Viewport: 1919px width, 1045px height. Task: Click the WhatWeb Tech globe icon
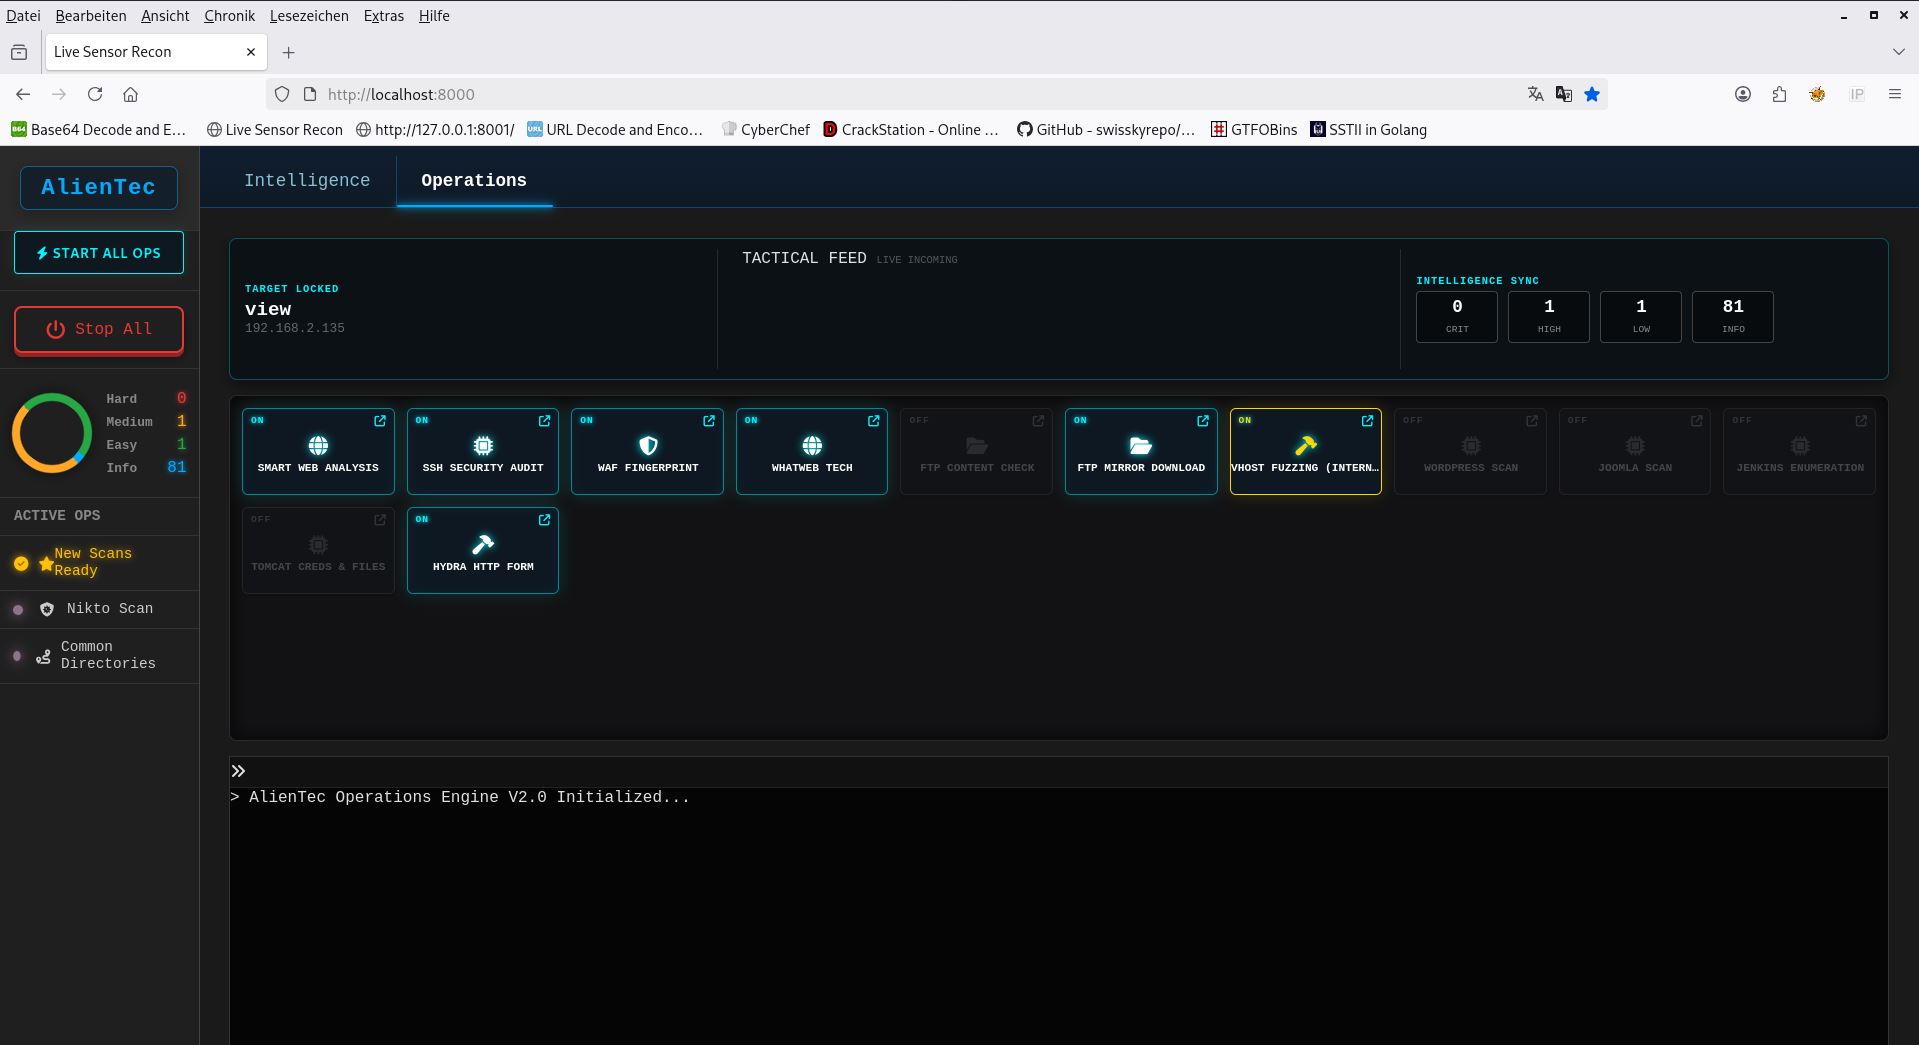point(812,445)
